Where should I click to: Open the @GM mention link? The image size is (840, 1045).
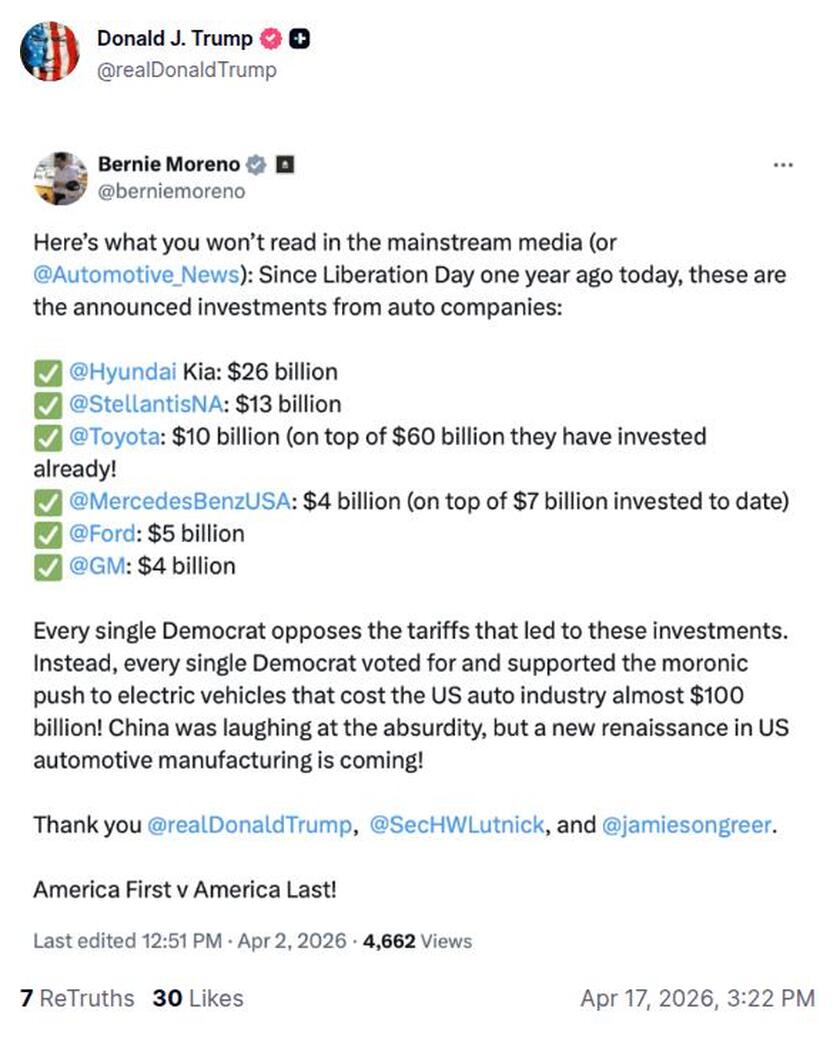pyautogui.click(x=98, y=566)
